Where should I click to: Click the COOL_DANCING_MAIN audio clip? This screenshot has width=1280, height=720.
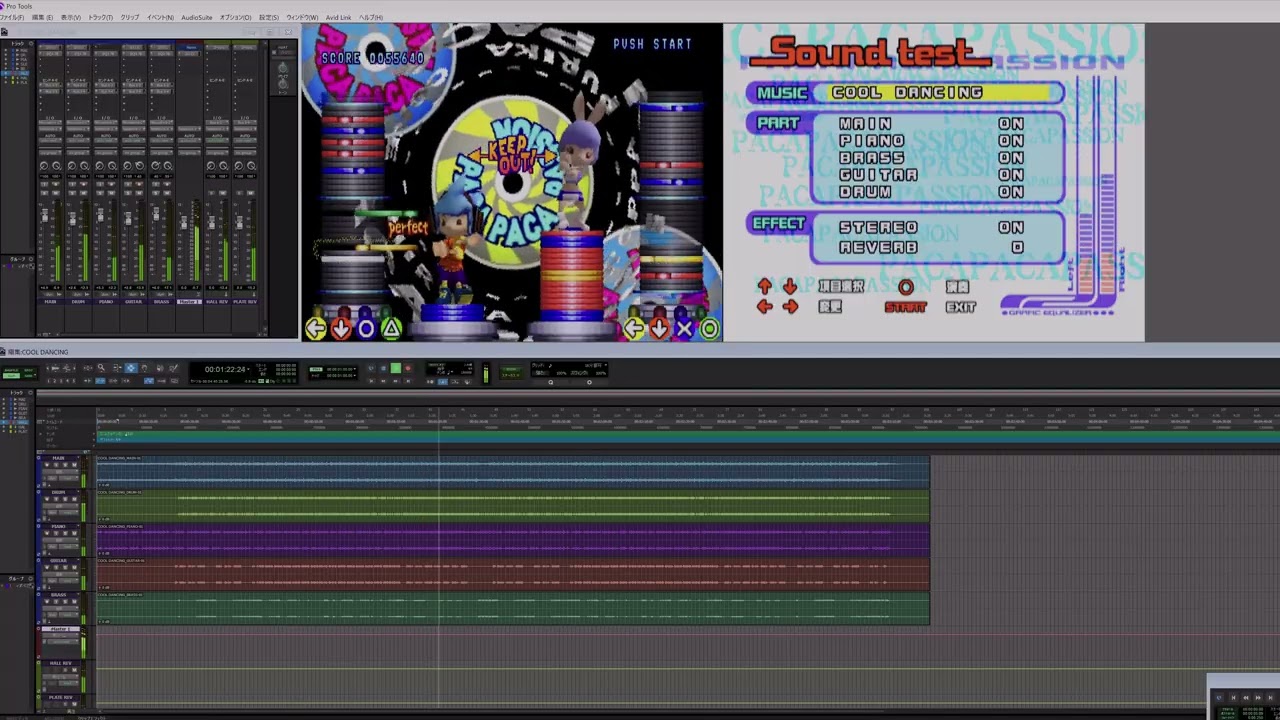pos(513,472)
